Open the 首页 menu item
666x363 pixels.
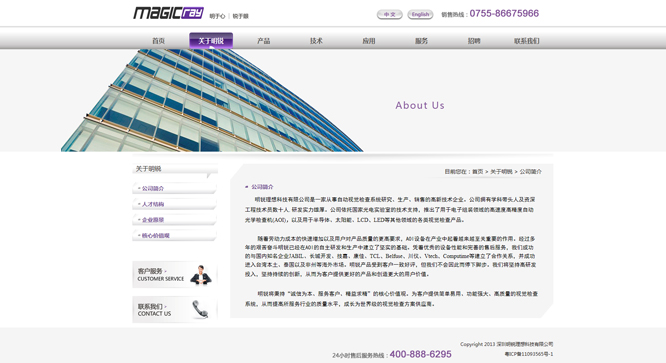click(x=158, y=41)
